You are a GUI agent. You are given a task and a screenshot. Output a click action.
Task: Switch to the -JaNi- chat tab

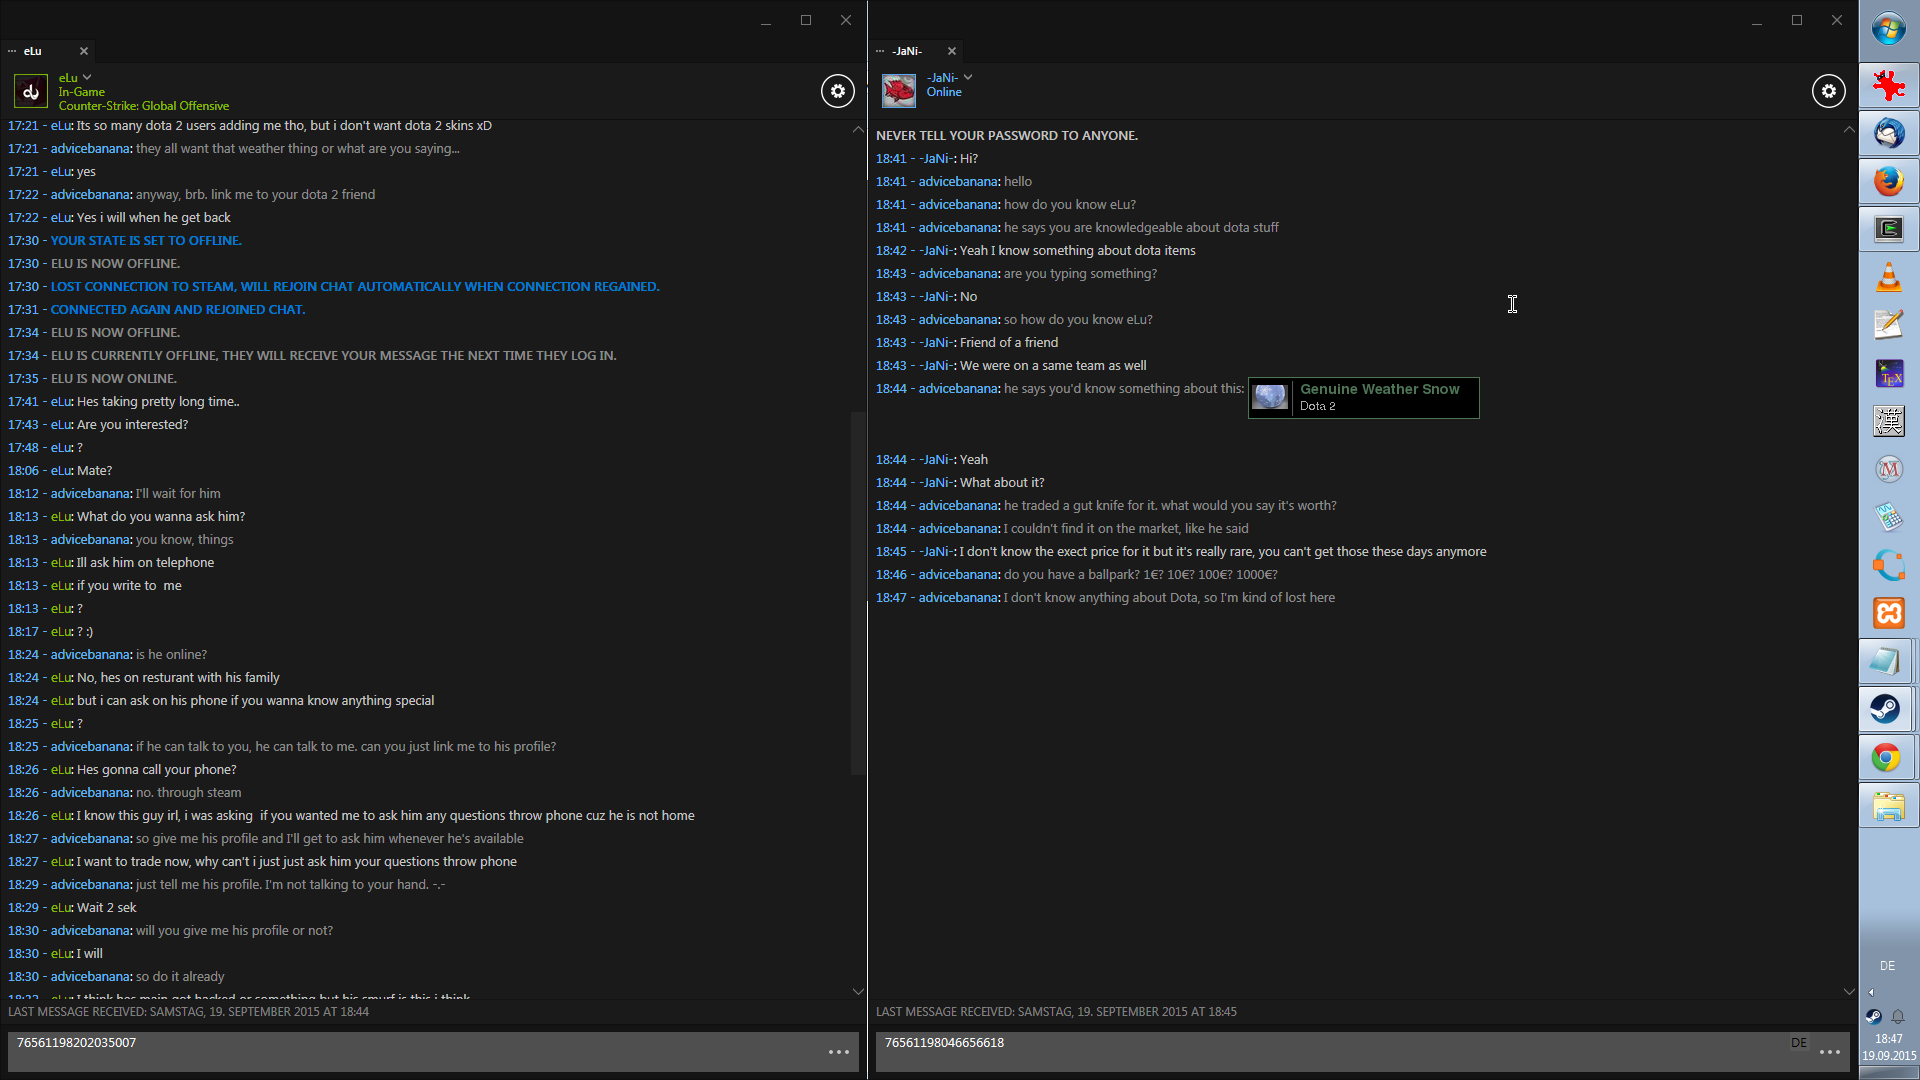(907, 51)
